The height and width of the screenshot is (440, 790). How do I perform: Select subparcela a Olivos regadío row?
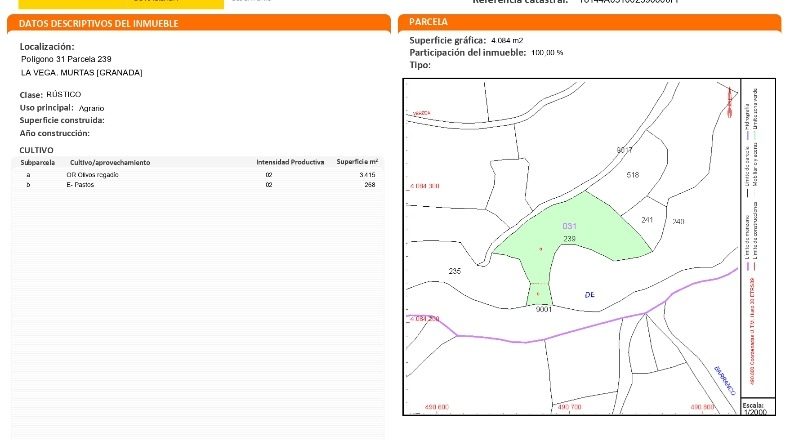(x=198, y=175)
